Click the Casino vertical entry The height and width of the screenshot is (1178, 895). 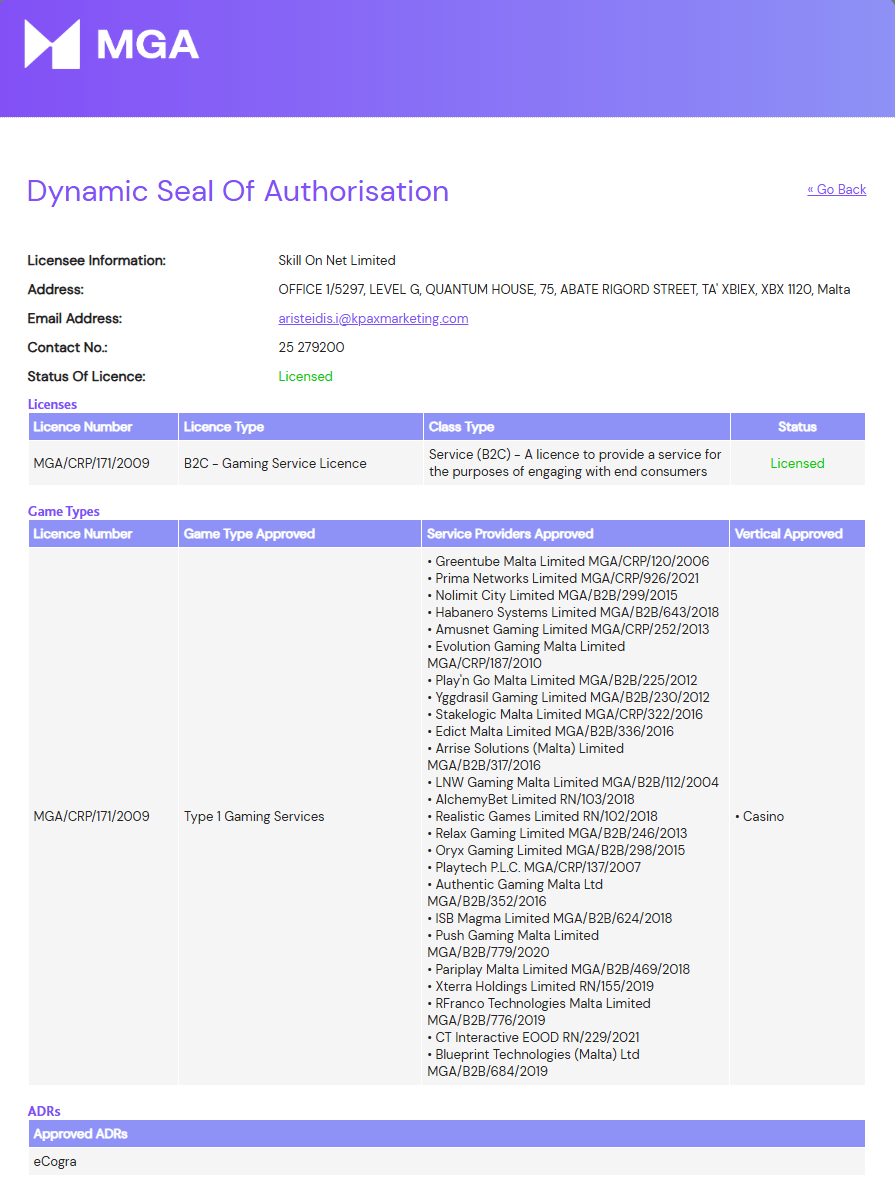762,816
